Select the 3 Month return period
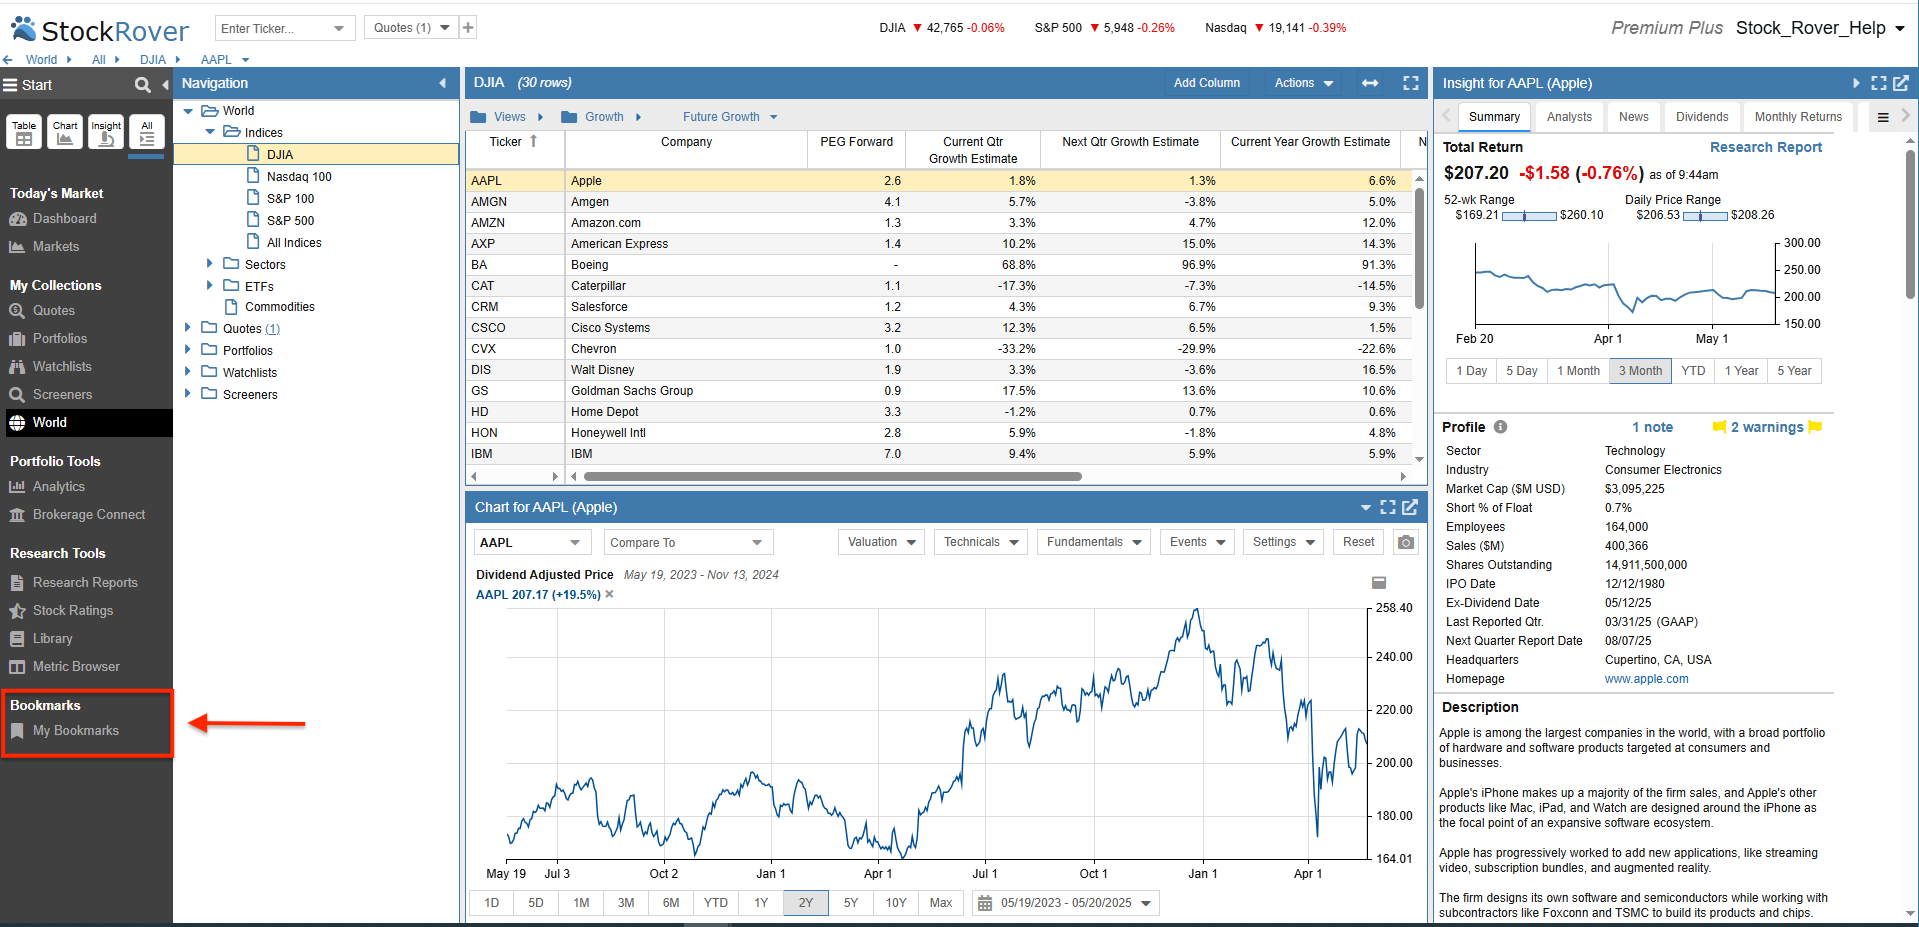1919x927 pixels. [1640, 371]
